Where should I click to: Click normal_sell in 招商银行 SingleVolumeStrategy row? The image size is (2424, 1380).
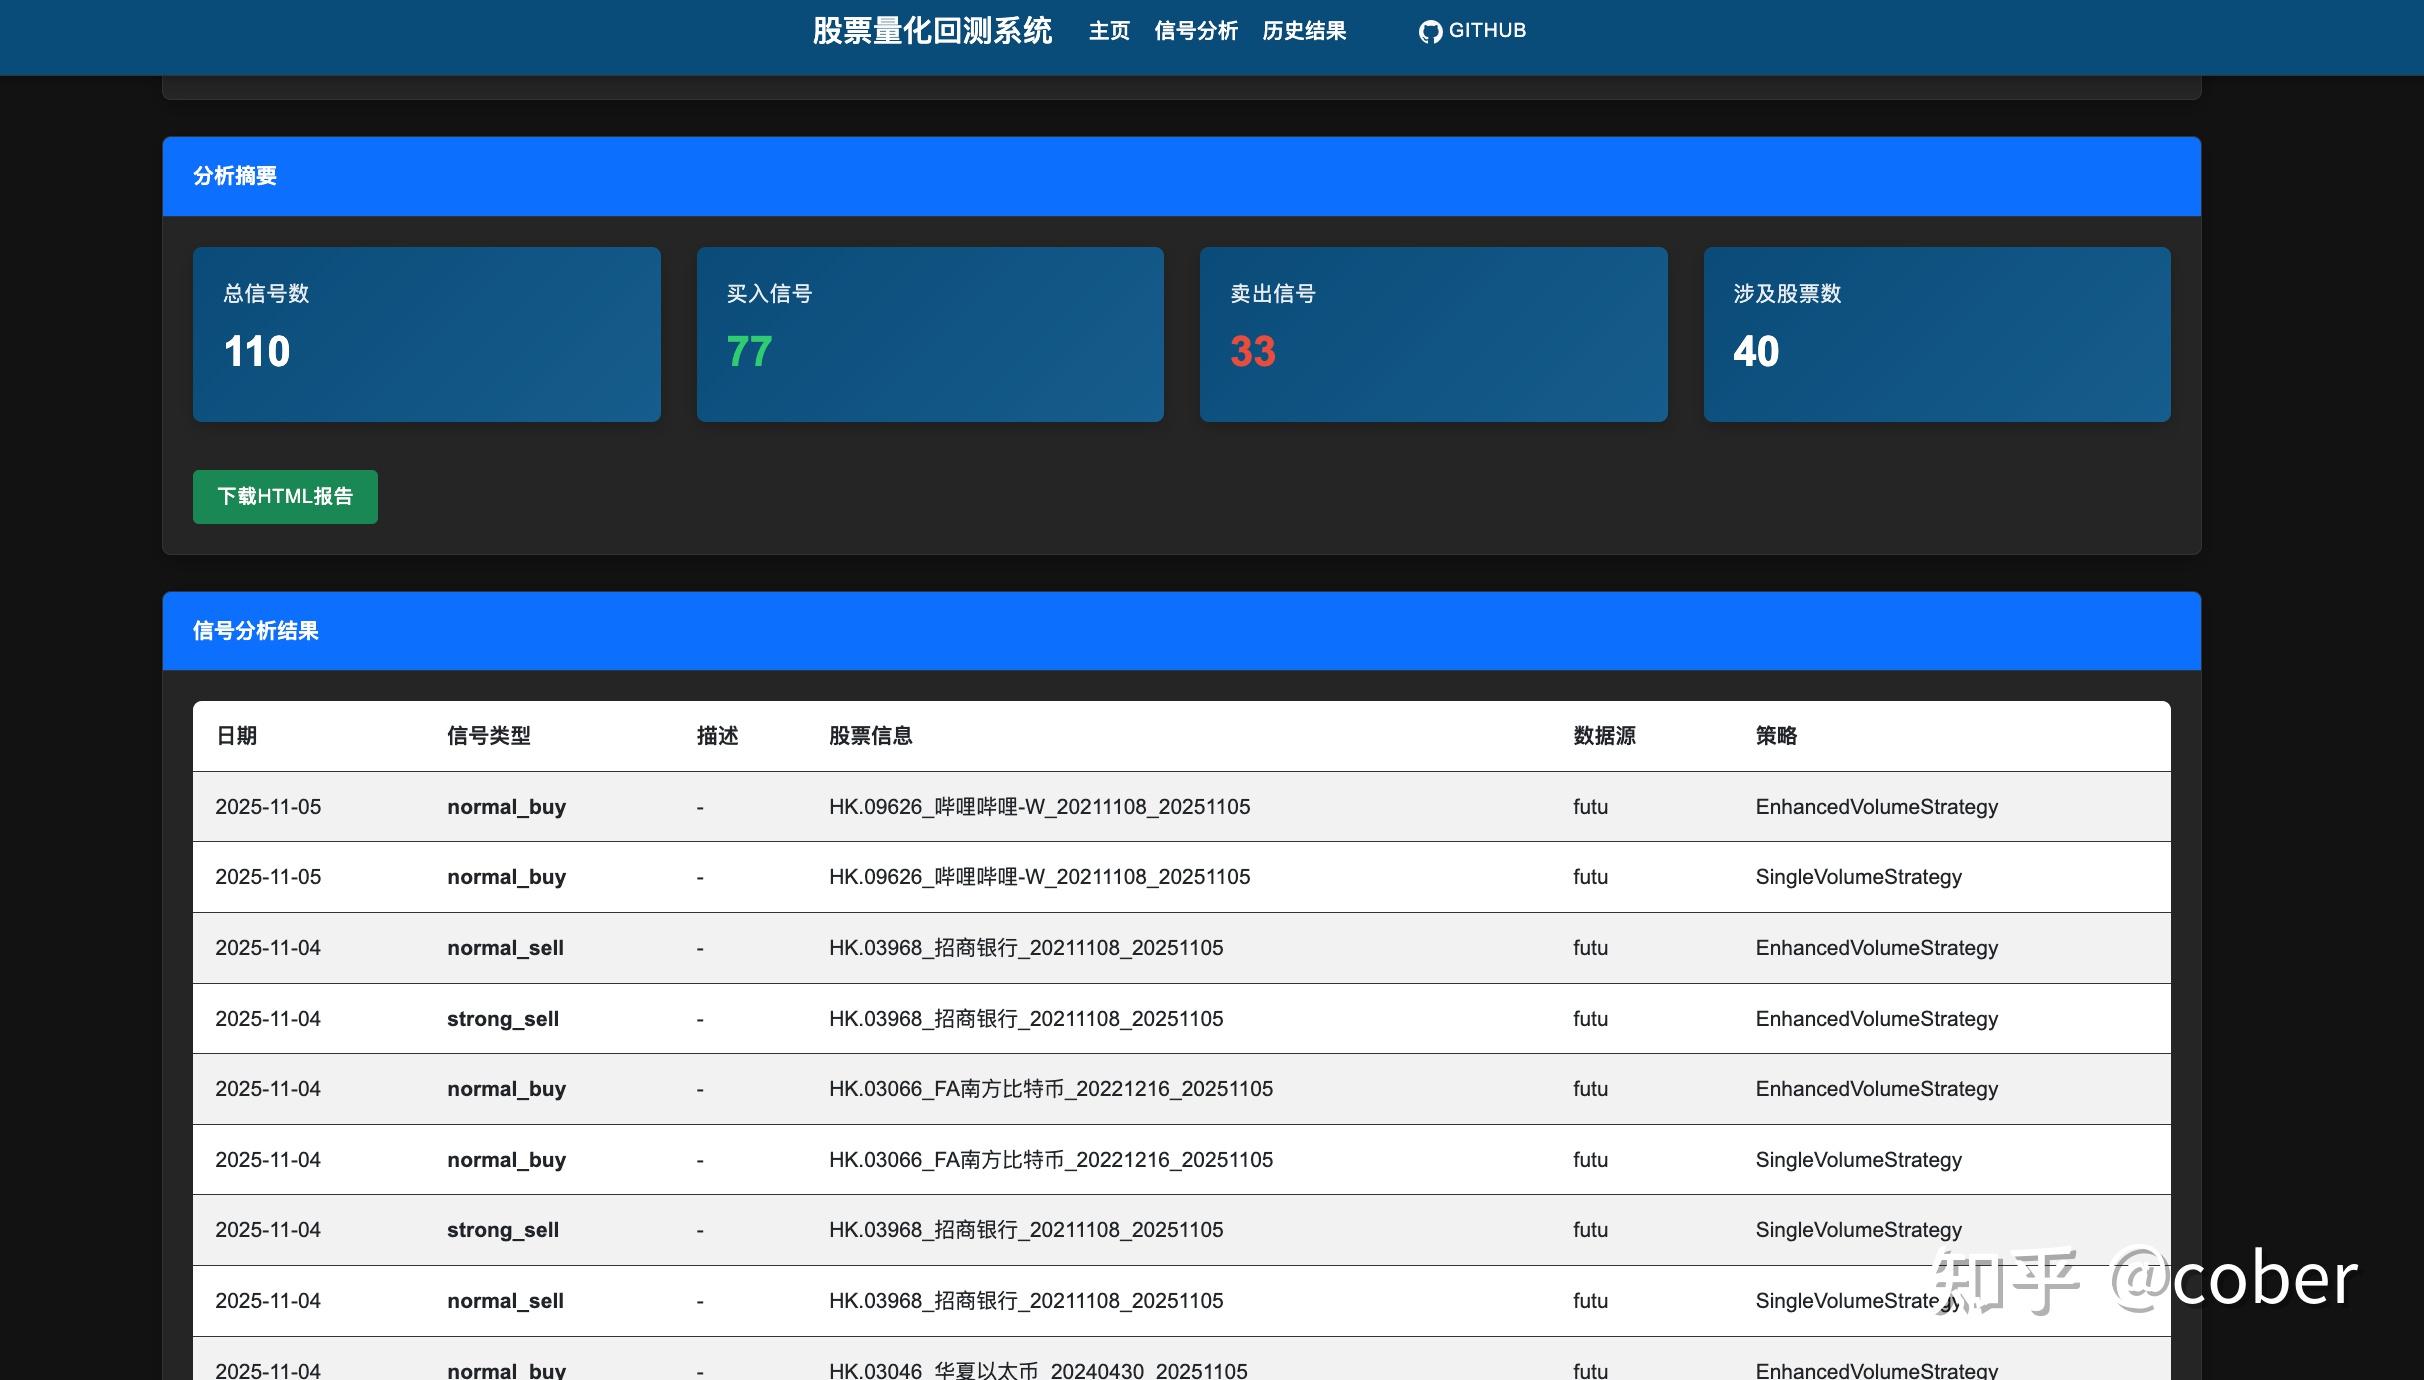tap(506, 1301)
